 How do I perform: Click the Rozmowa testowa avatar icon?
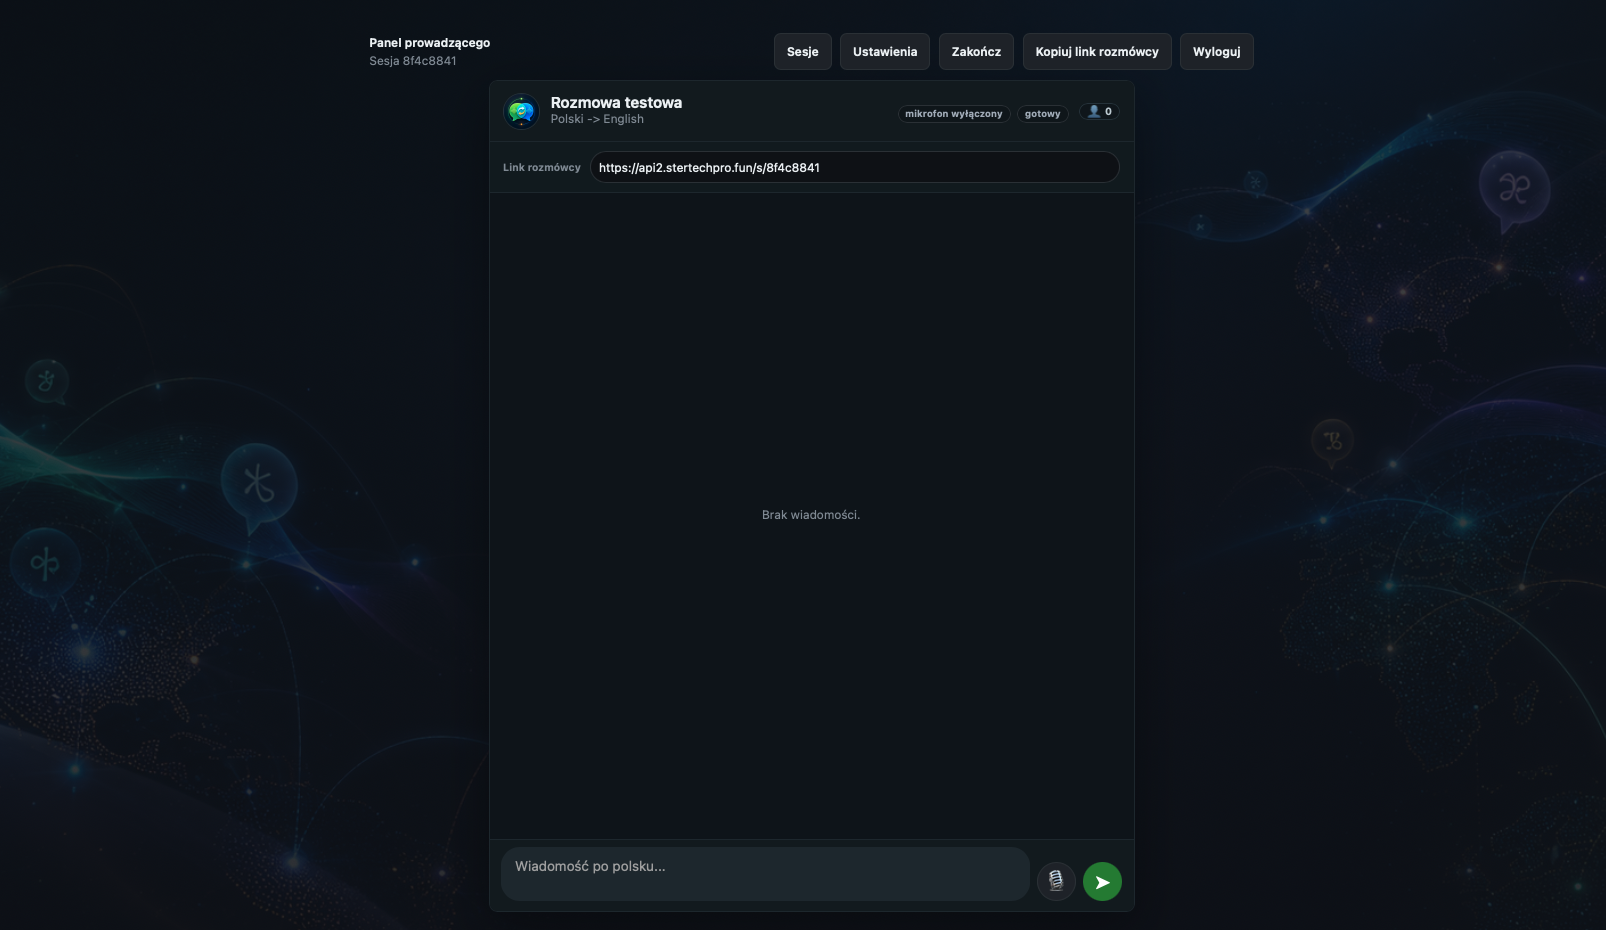click(x=521, y=111)
